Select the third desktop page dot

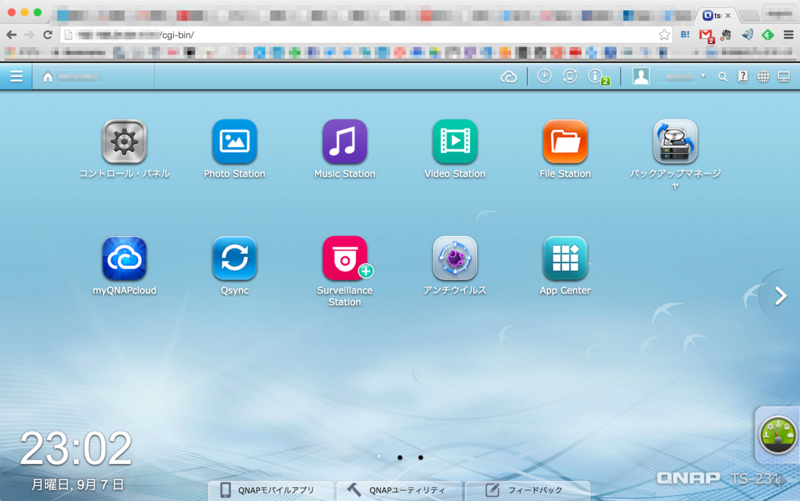(420, 458)
